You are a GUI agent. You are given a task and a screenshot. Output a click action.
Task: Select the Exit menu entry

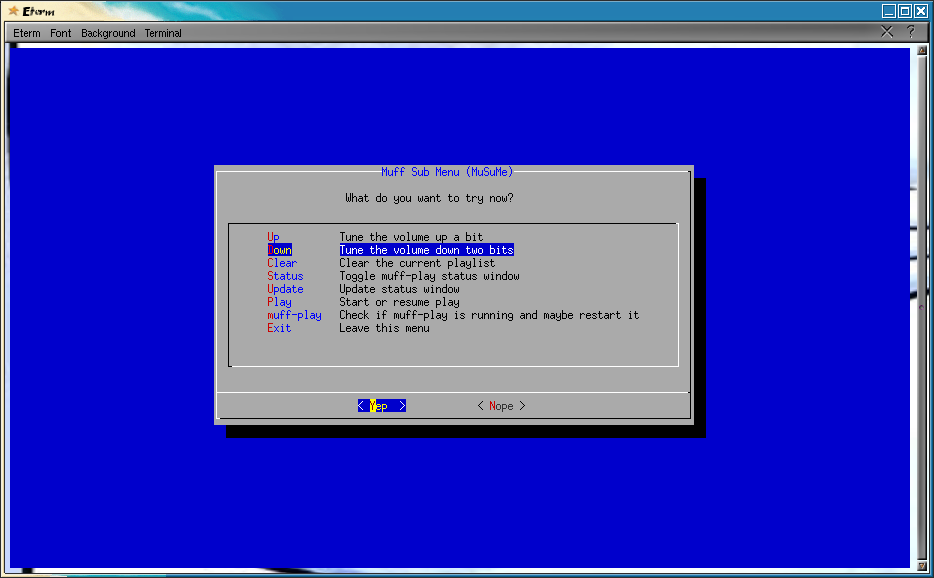click(x=279, y=328)
